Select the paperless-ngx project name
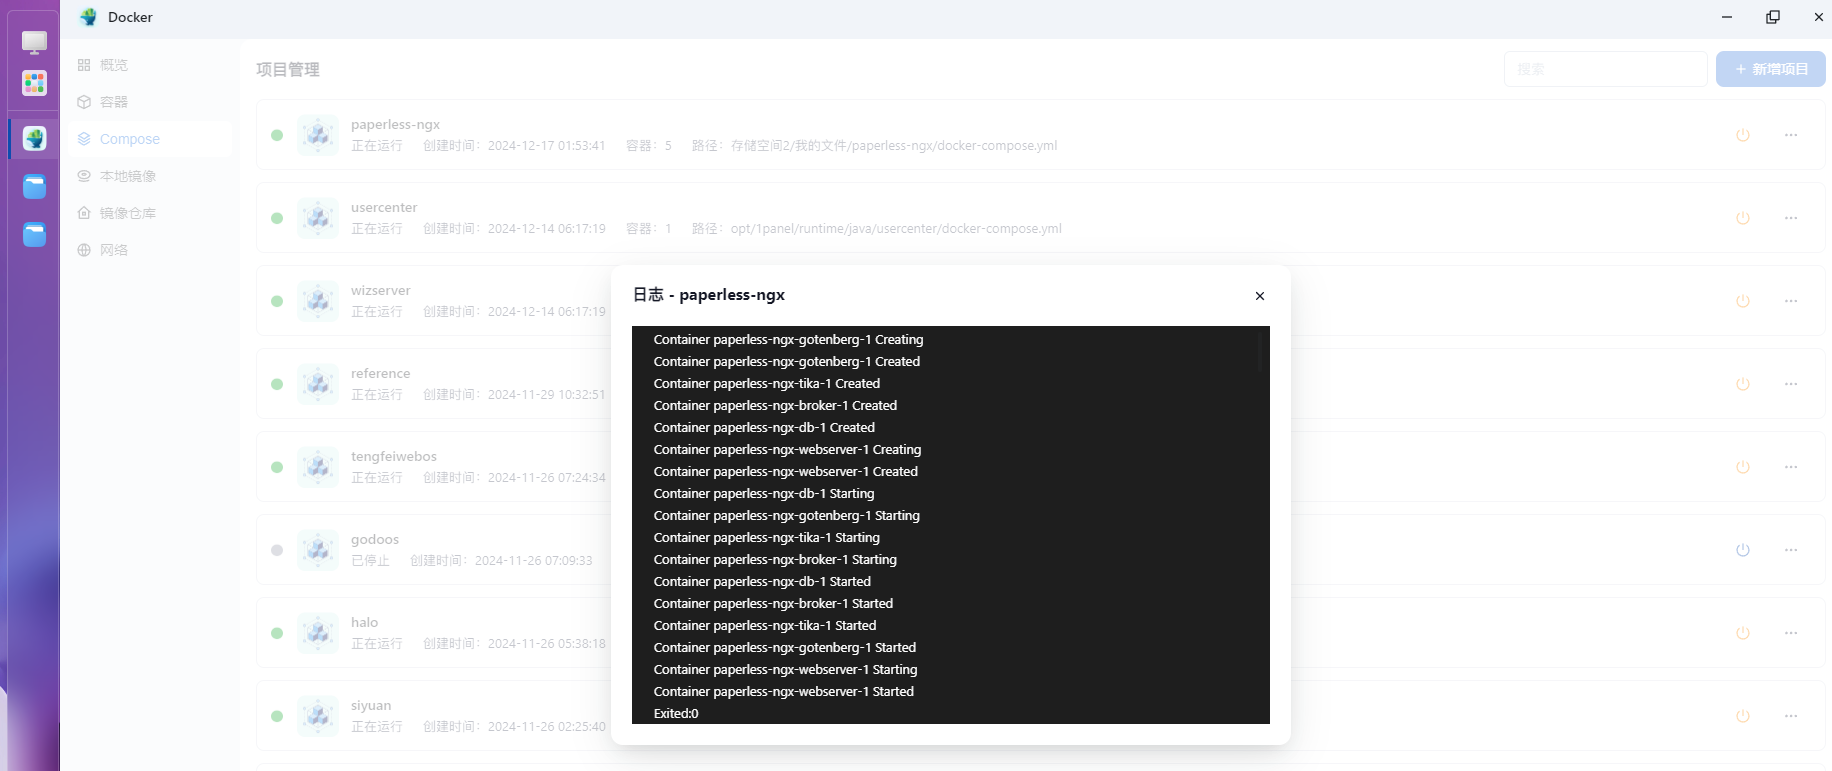 click(x=395, y=125)
